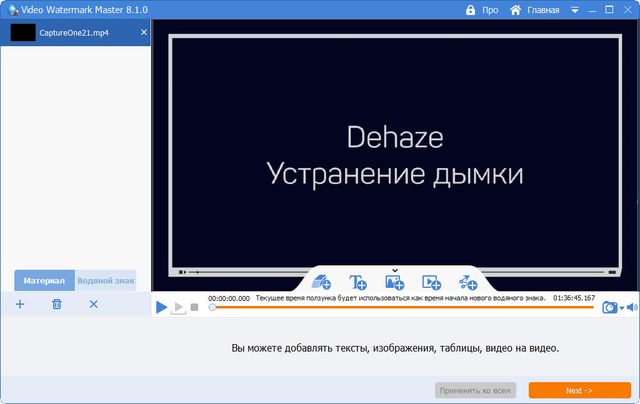The height and width of the screenshot is (404, 640).
Task: Delete selected file with trash icon
Action: point(57,304)
